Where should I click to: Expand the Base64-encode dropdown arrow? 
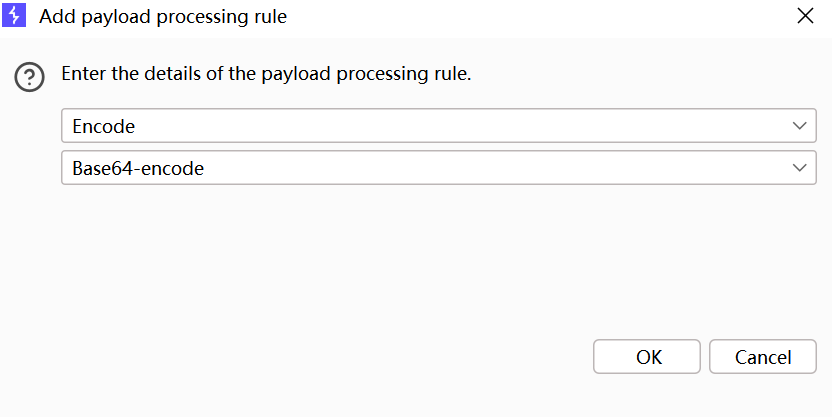click(799, 168)
